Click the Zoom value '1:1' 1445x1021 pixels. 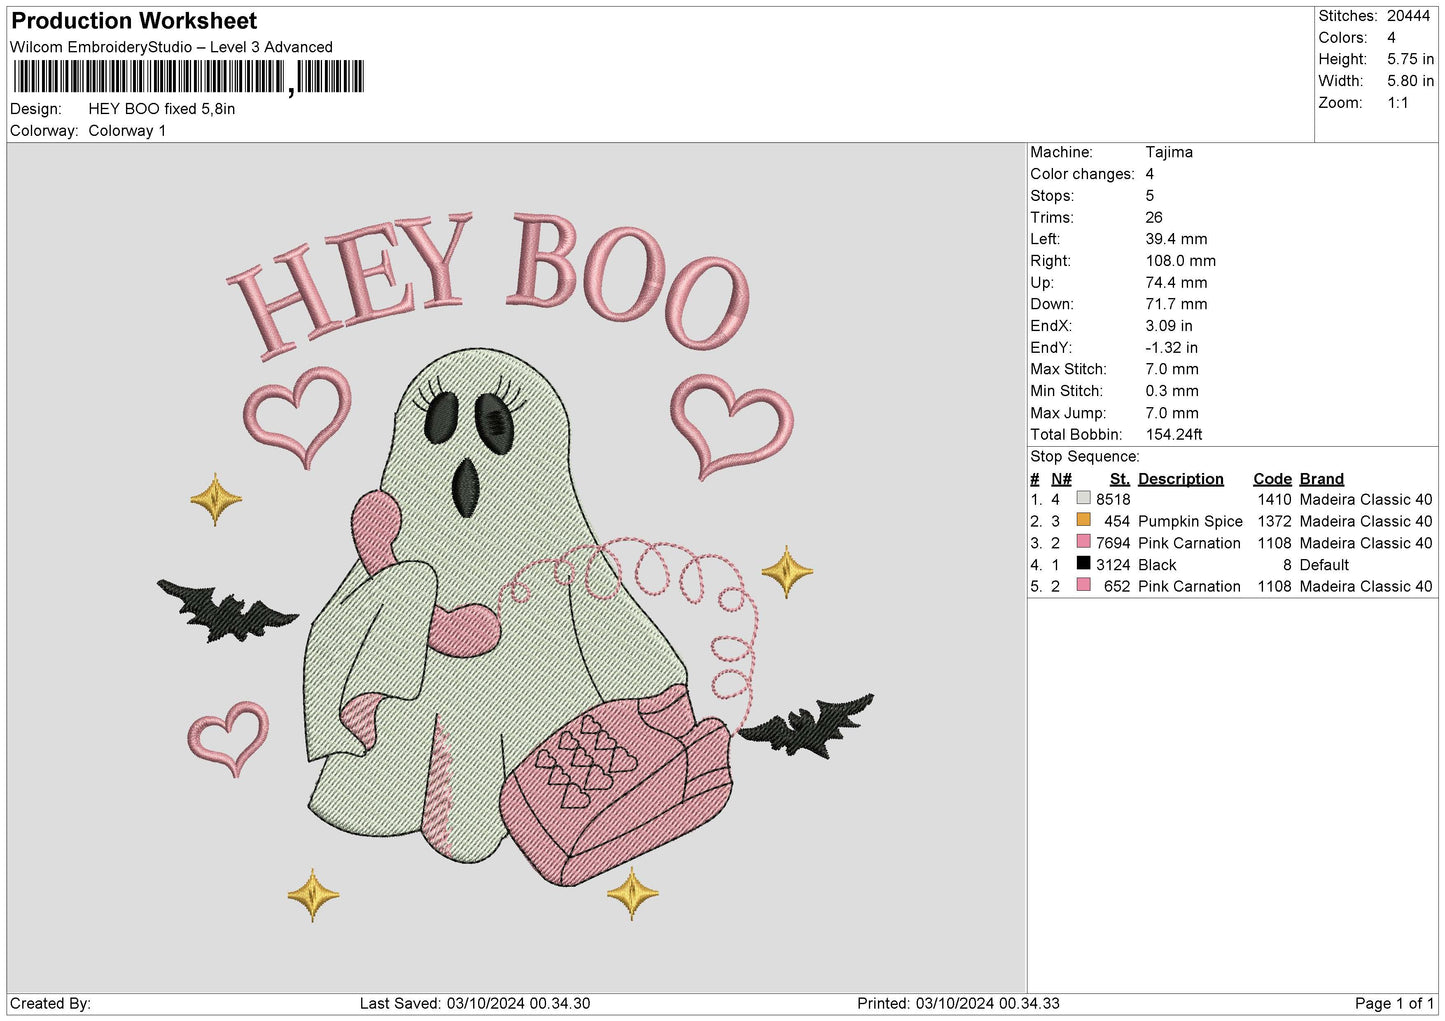(1398, 103)
